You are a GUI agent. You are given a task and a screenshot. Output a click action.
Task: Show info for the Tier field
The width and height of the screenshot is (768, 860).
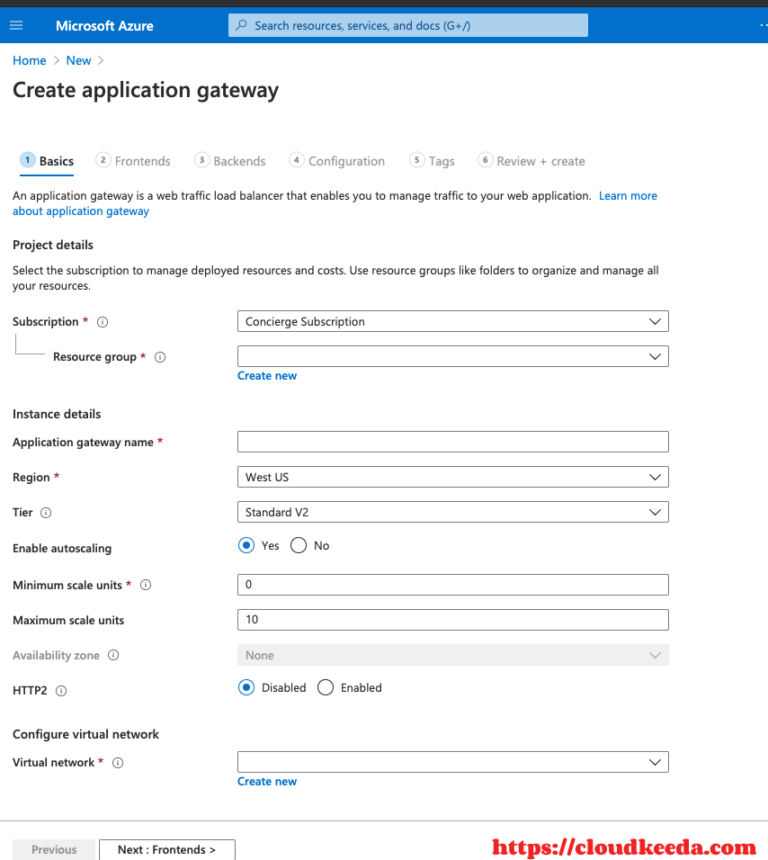[46, 513]
